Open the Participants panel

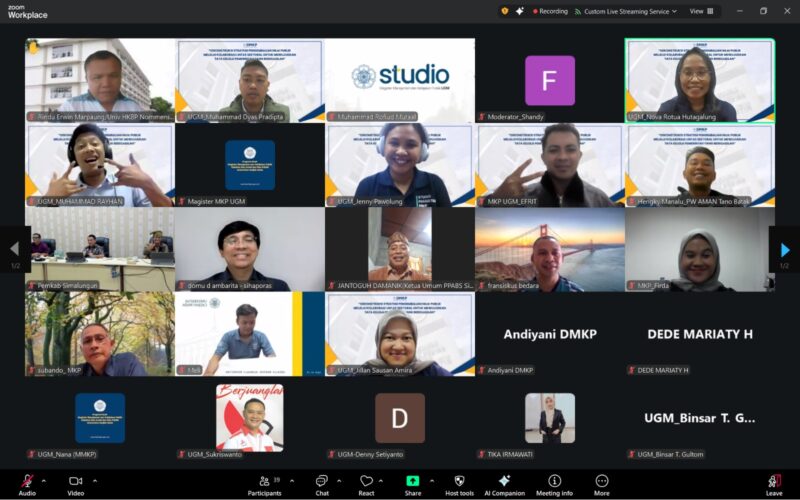(264, 483)
